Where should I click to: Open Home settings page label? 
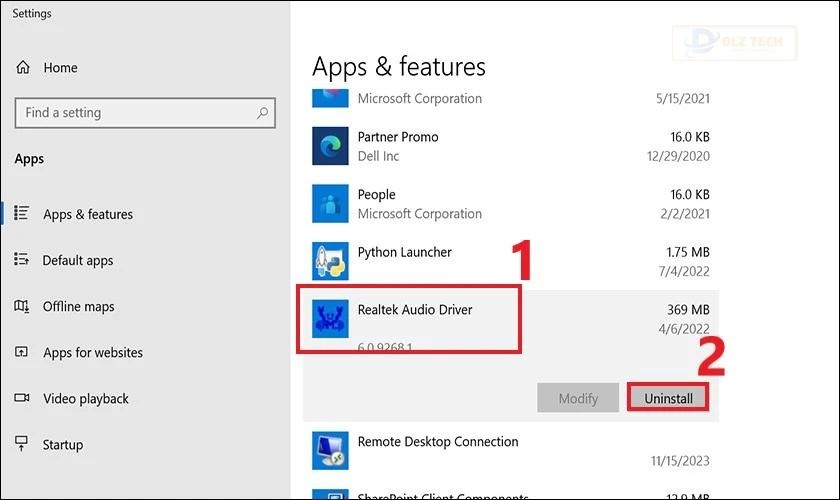(x=61, y=68)
